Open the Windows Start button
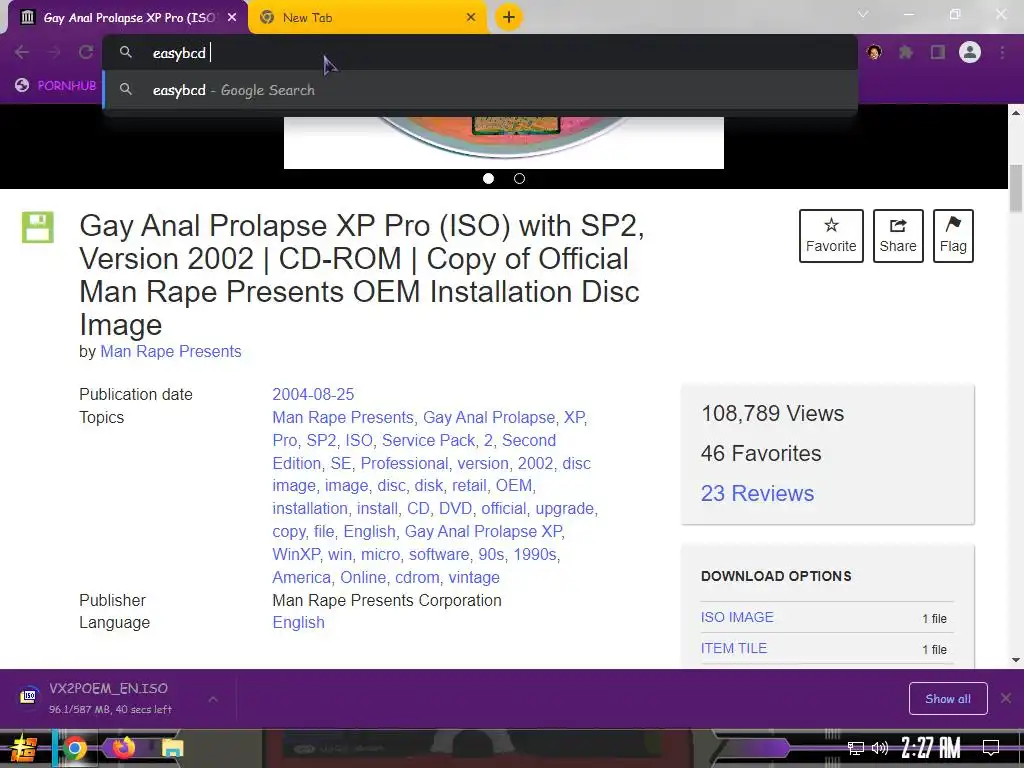Image resolution: width=1024 pixels, height=768 pixels. click(x=24, y=748)
